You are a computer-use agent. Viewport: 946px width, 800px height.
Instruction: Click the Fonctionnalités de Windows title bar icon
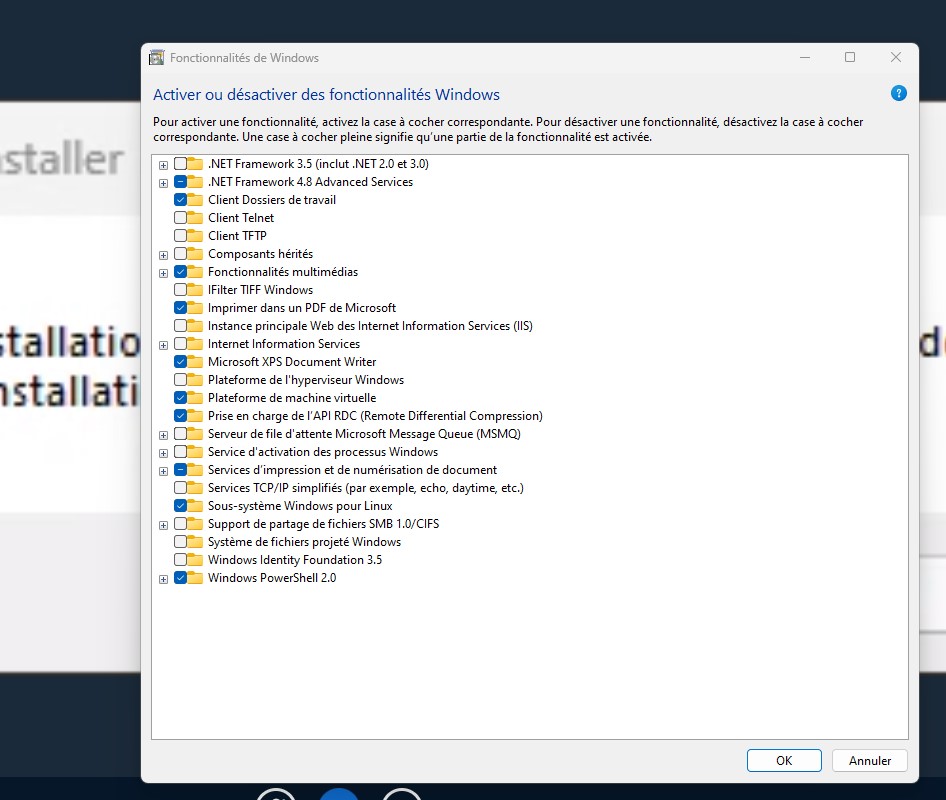[157, 58]
